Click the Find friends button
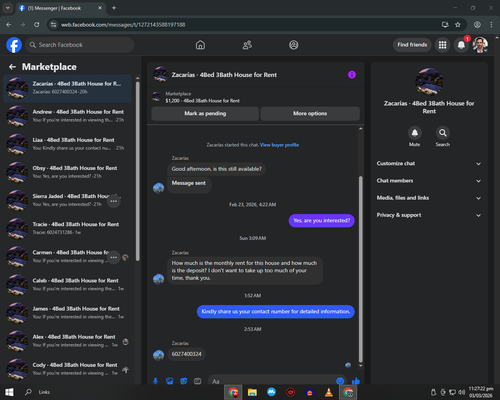 click(412, 45)
